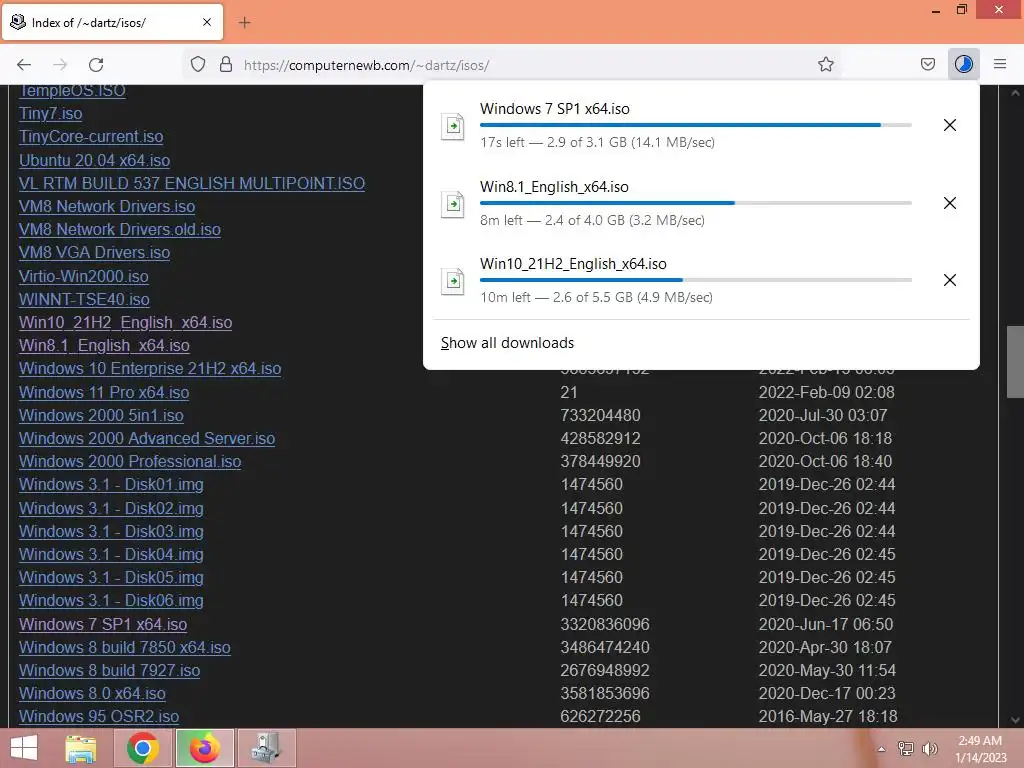Click Show all downloads
1024x768 pixels.
pyautogui.click(x=507, y=343)
